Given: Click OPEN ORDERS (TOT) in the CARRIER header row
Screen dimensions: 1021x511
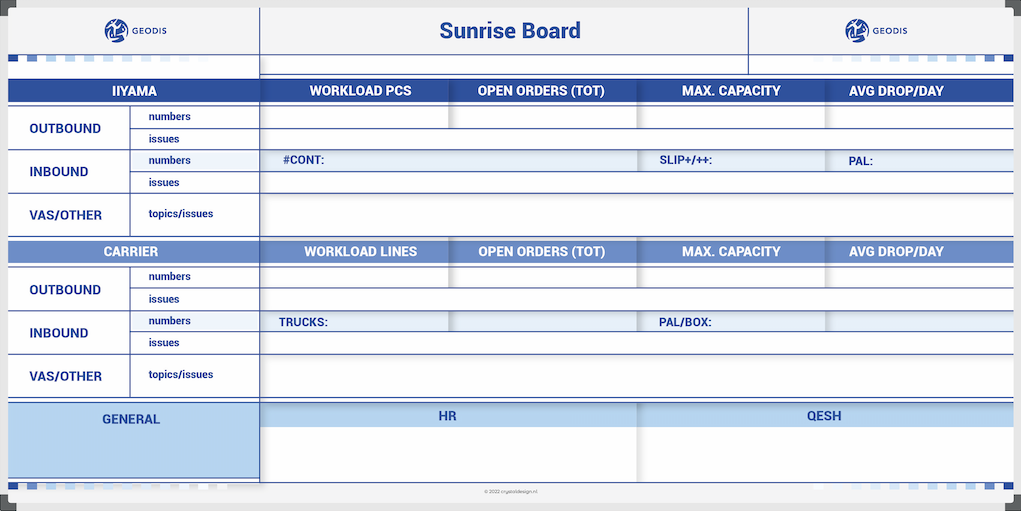Looking at the screenshot, I should point(541,251).
